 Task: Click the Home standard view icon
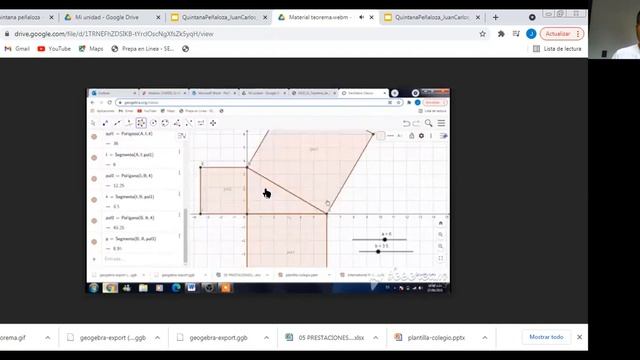click(x=440, y=223)
